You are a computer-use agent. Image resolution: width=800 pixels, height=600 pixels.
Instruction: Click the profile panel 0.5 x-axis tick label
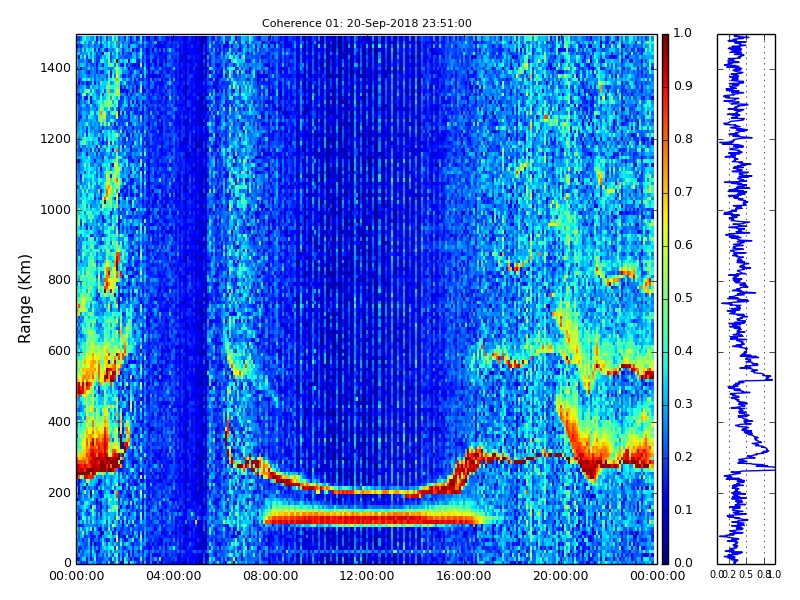[x=745, y=575]
